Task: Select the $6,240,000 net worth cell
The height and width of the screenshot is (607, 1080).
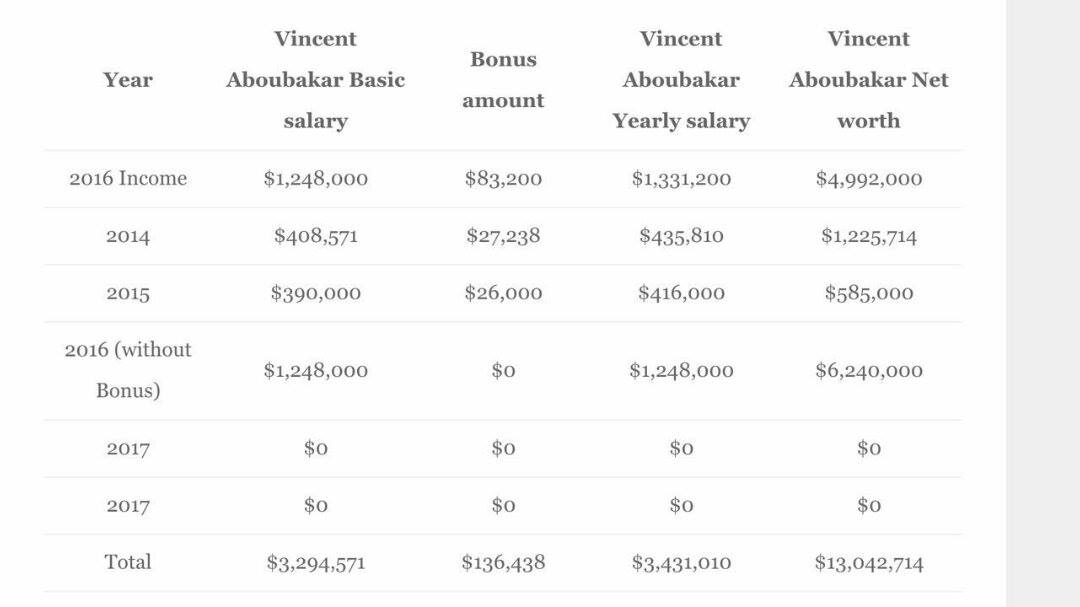Action: click(x=868, y=371)
